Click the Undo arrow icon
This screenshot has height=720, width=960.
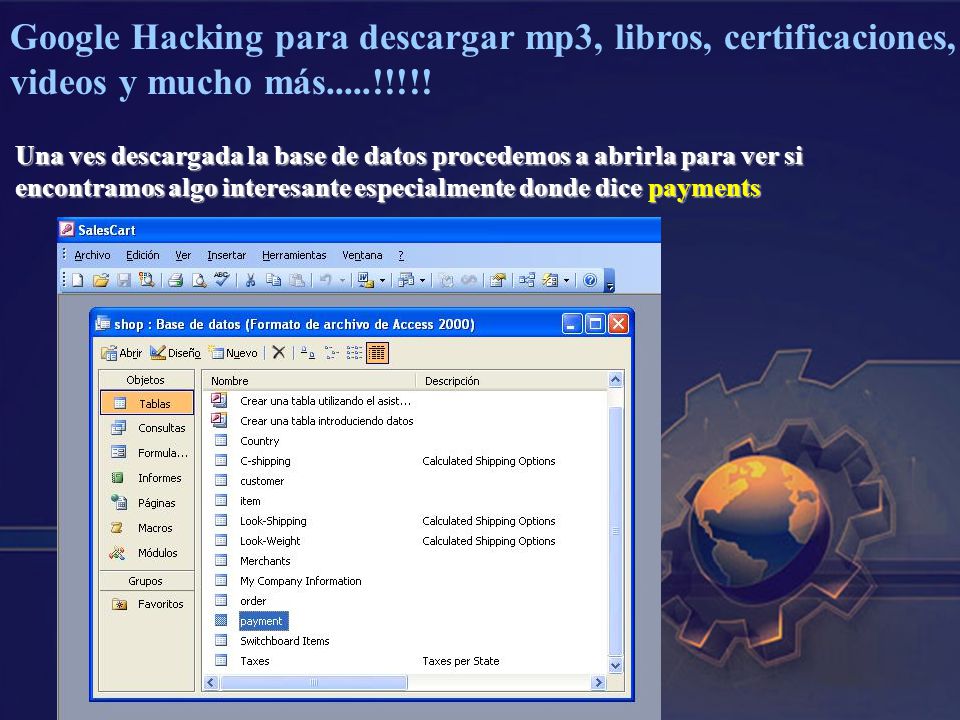coord(325,280)
